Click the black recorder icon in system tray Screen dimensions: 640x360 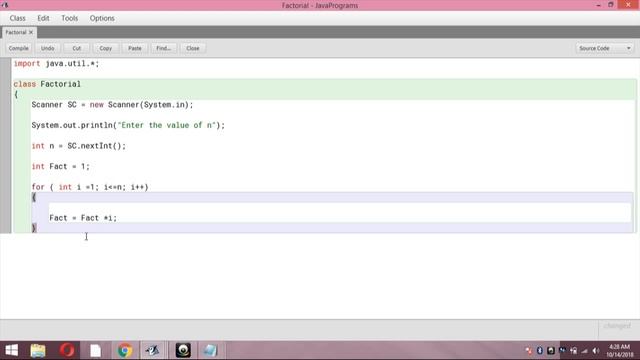point(551,351)
